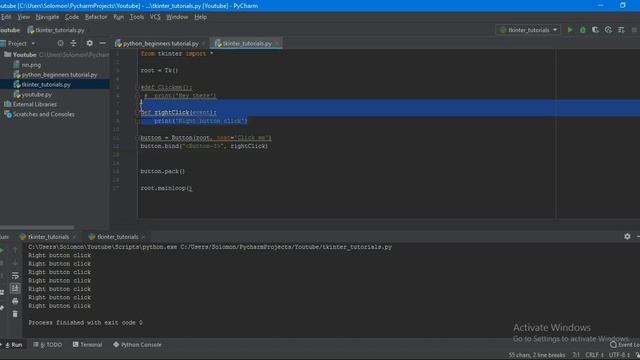This screenshot has height=360, width=640.
Task: Click the CRLF line separator status
Action: pos(594,355)
